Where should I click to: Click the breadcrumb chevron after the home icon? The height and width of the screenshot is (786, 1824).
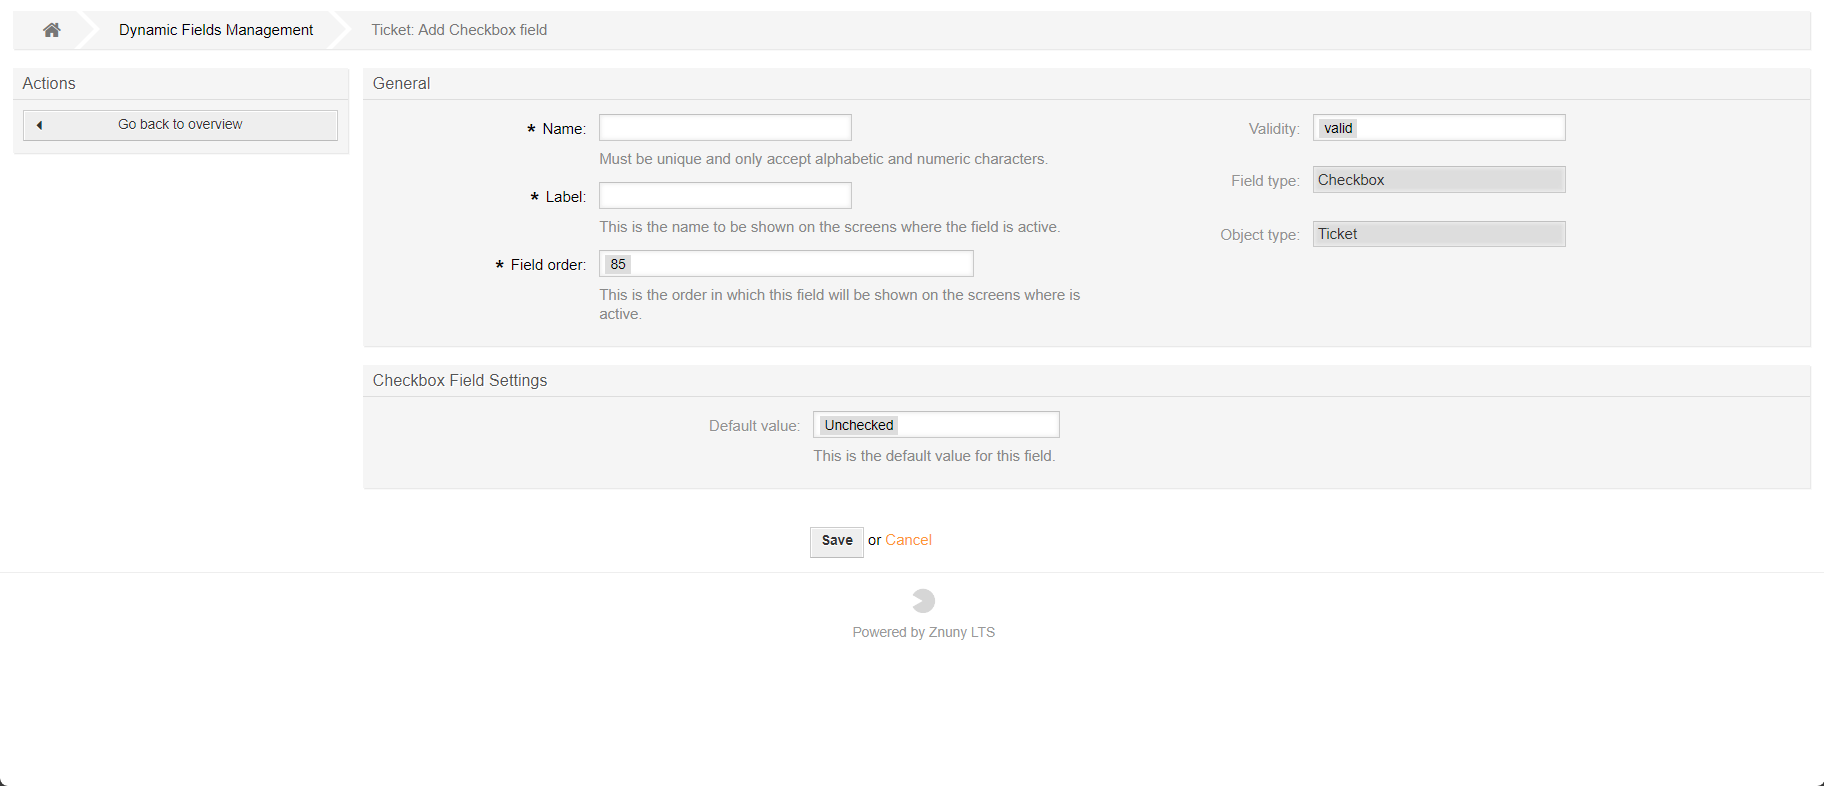(x=88, y=29)
